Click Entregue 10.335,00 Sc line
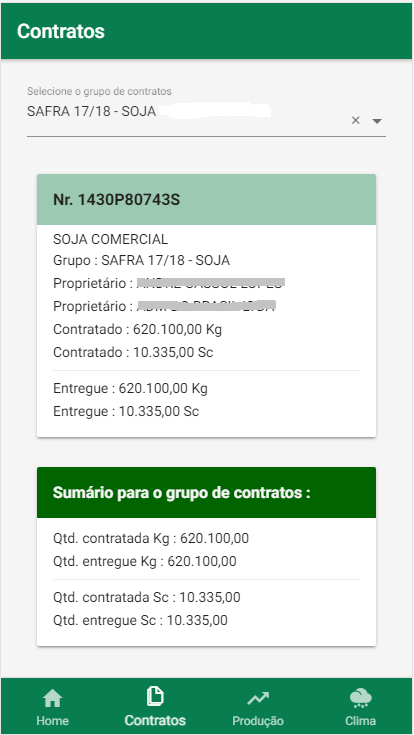Viewport: 414px width, 735px height. (126, 412)
